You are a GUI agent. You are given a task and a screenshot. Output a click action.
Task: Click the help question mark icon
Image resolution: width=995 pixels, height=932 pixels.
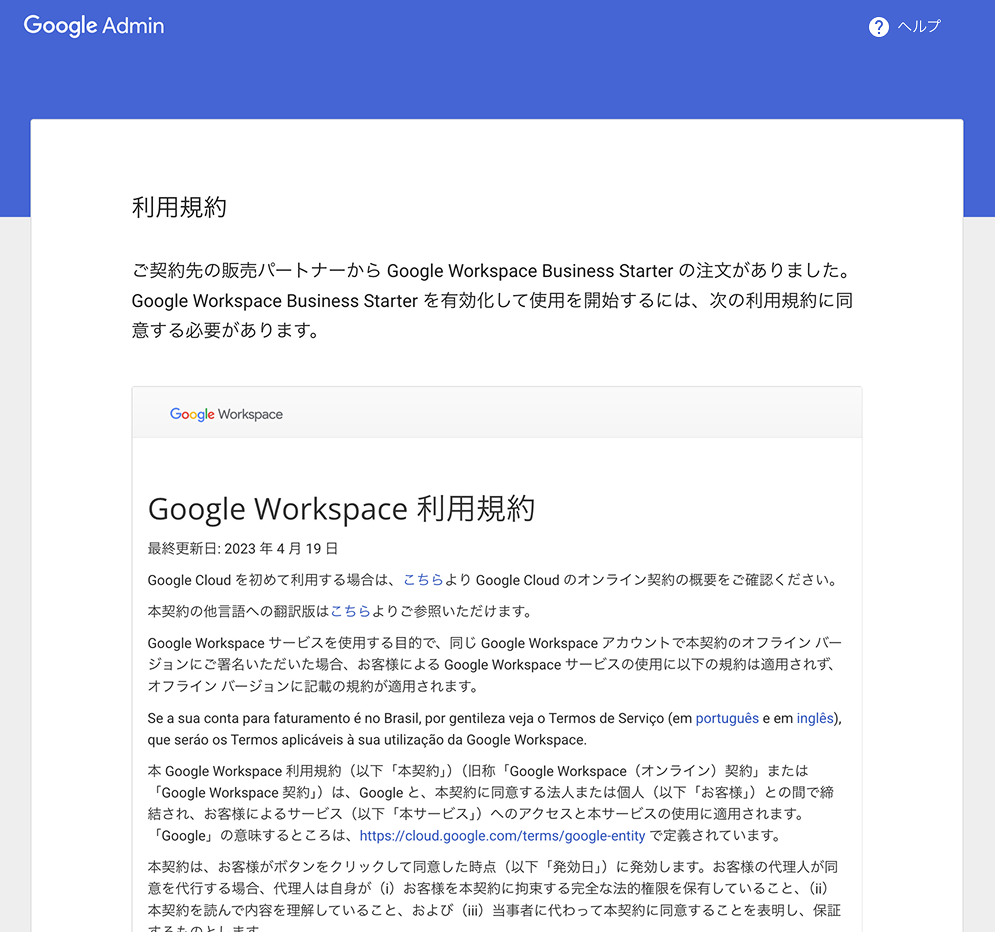point(878,27)
